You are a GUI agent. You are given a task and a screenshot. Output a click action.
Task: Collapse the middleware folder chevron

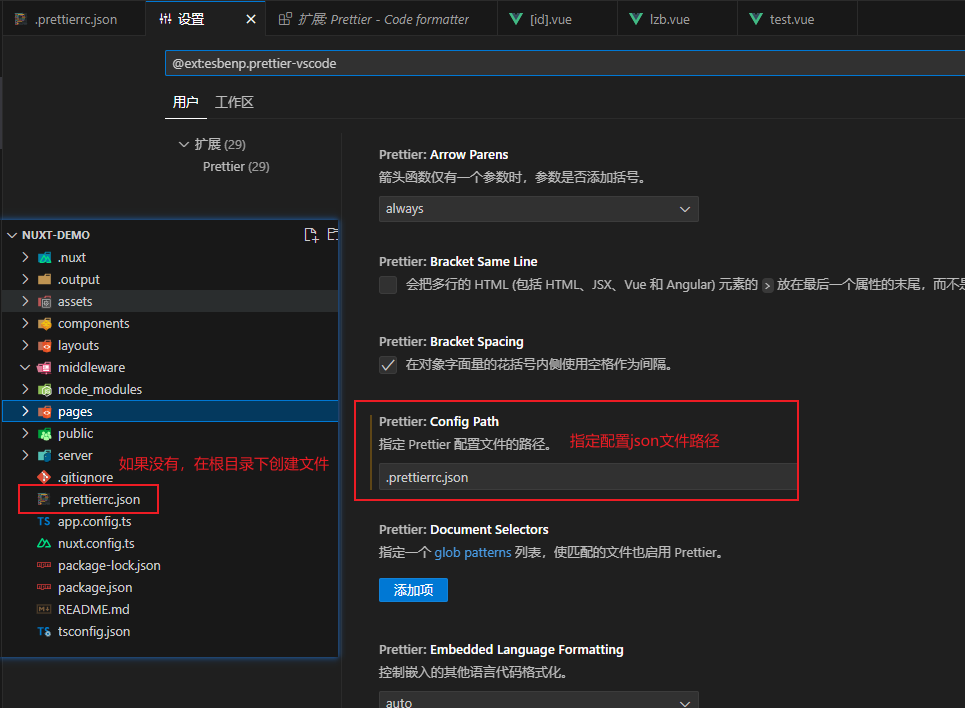click(25, 368)
